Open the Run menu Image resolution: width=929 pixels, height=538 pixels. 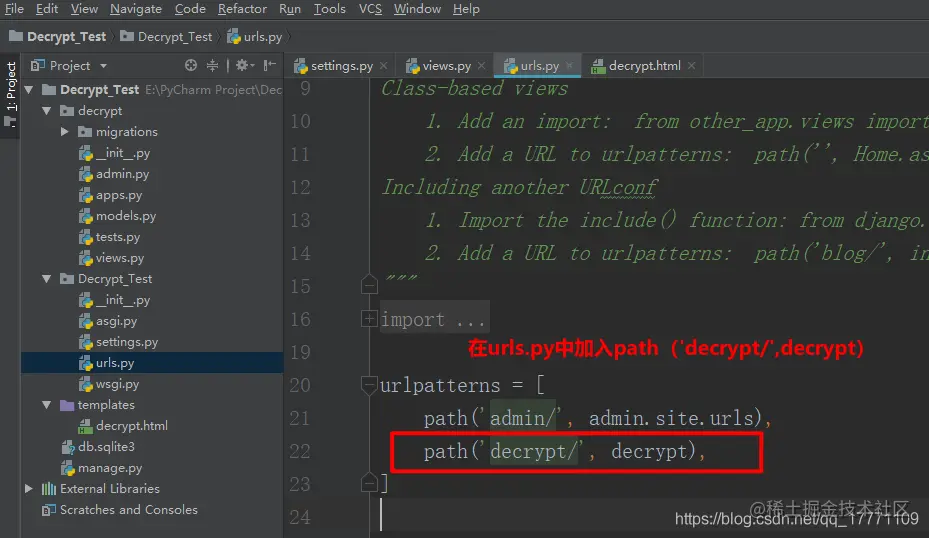click(290, 9)
